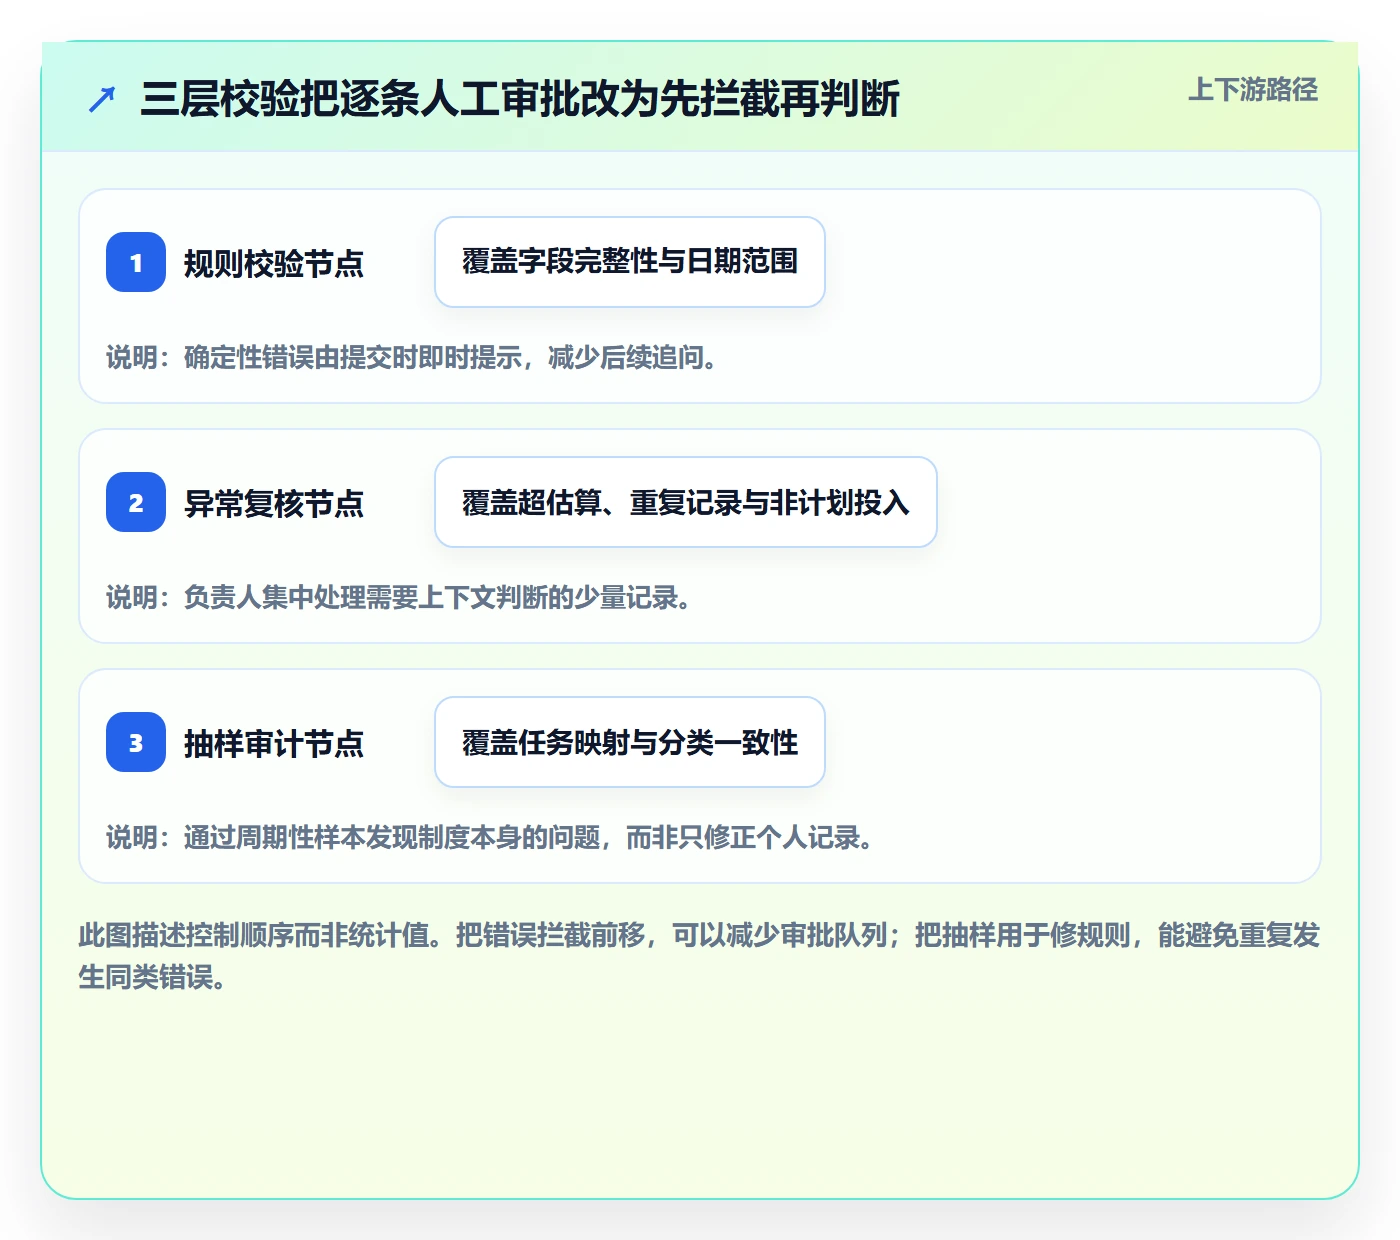The image size is (1400, 1240).
Task: Click the note about 通过周期性样本发现制度本身的问题
Action: (x=491, y=837)
